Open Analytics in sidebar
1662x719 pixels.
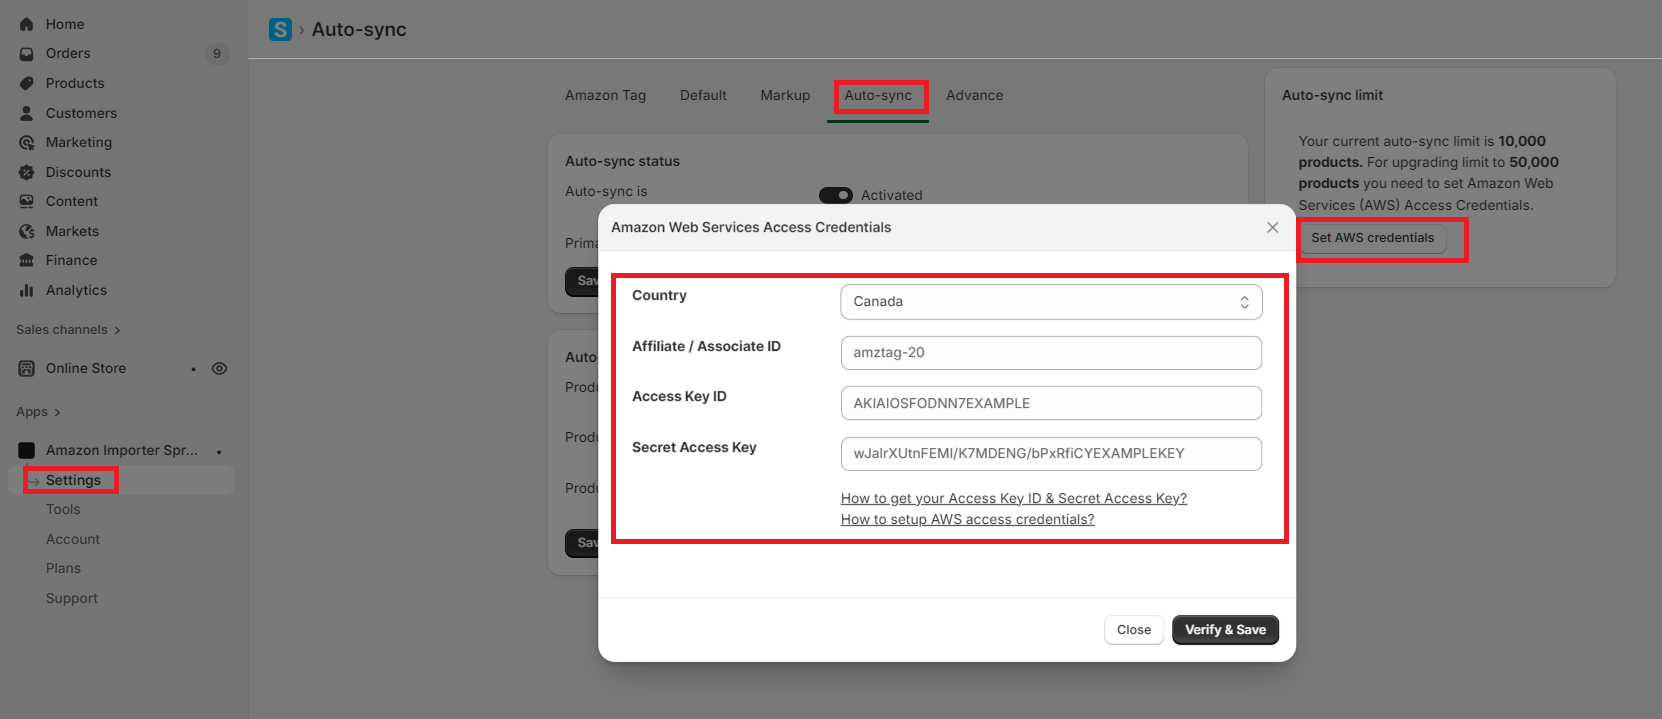[x=76, y=290]
